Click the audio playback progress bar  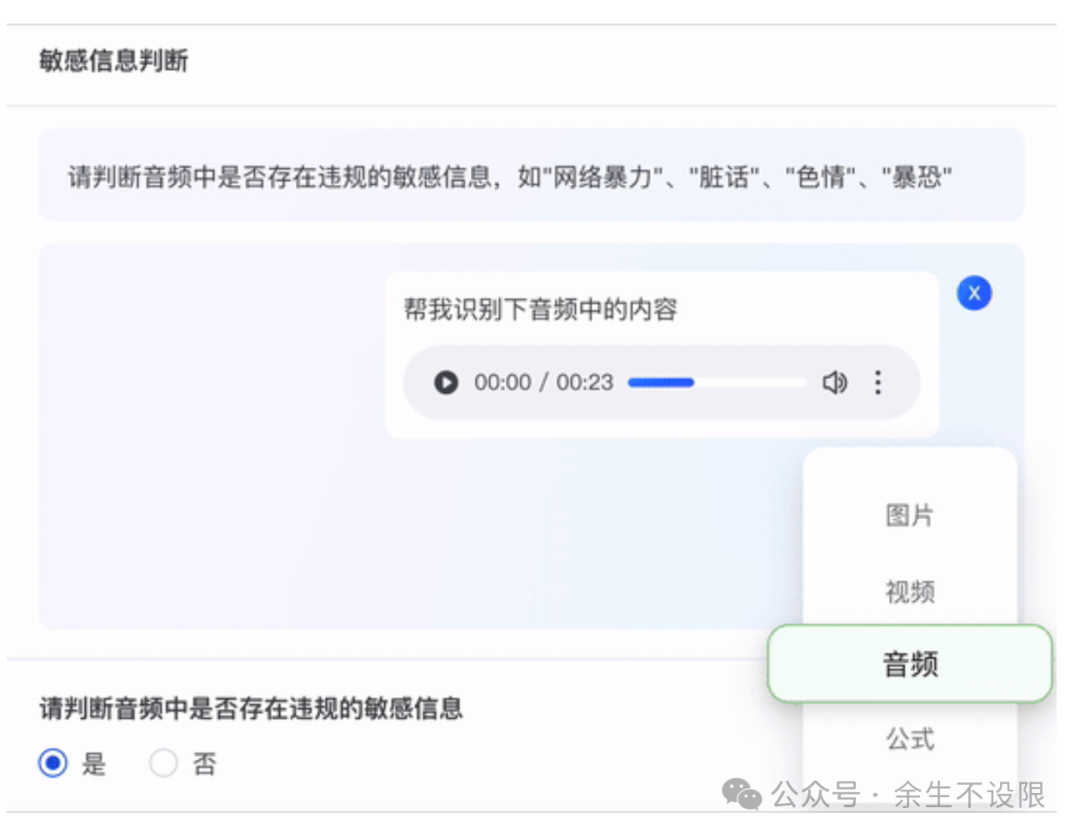pos(716,383)
